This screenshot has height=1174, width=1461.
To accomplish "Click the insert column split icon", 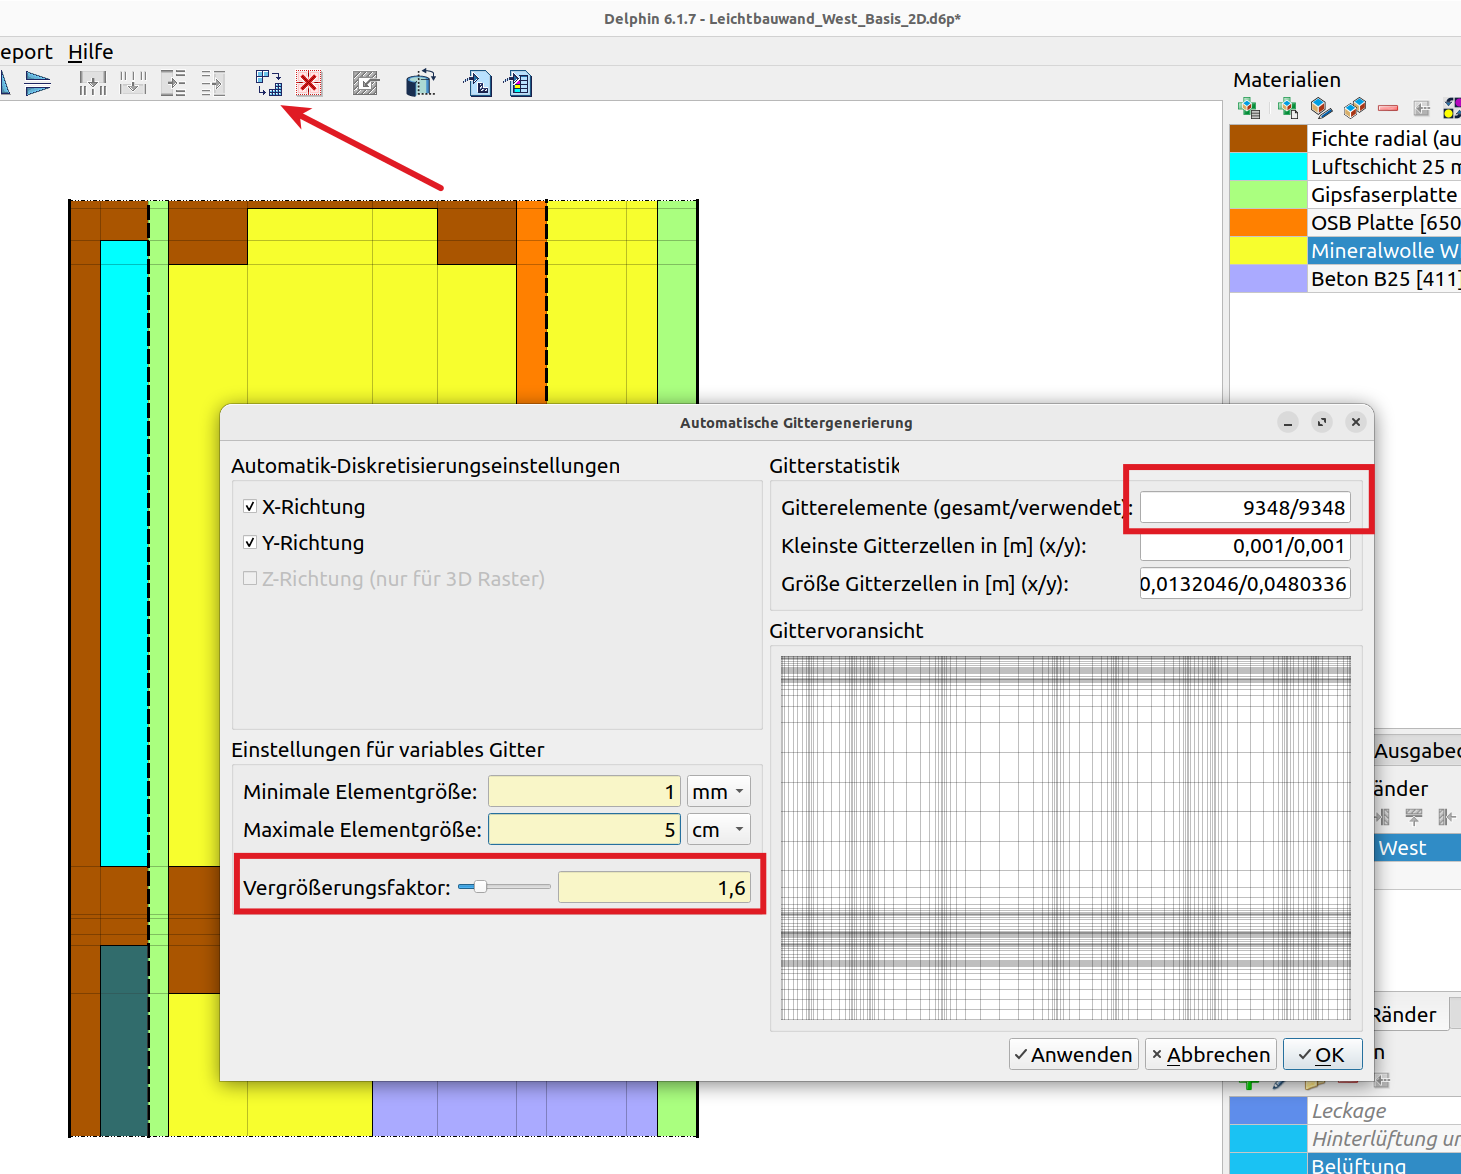I will coord(93,84).
